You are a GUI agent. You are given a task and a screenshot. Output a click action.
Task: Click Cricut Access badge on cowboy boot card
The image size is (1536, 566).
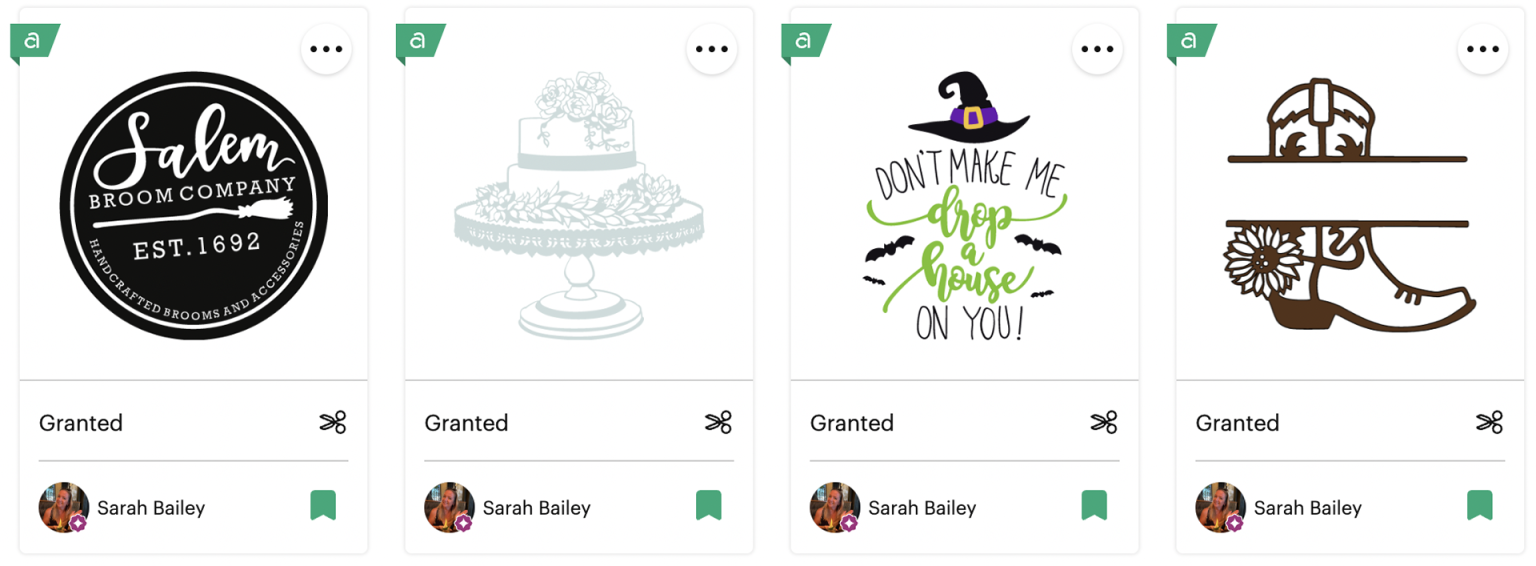tap(1191, 42)
